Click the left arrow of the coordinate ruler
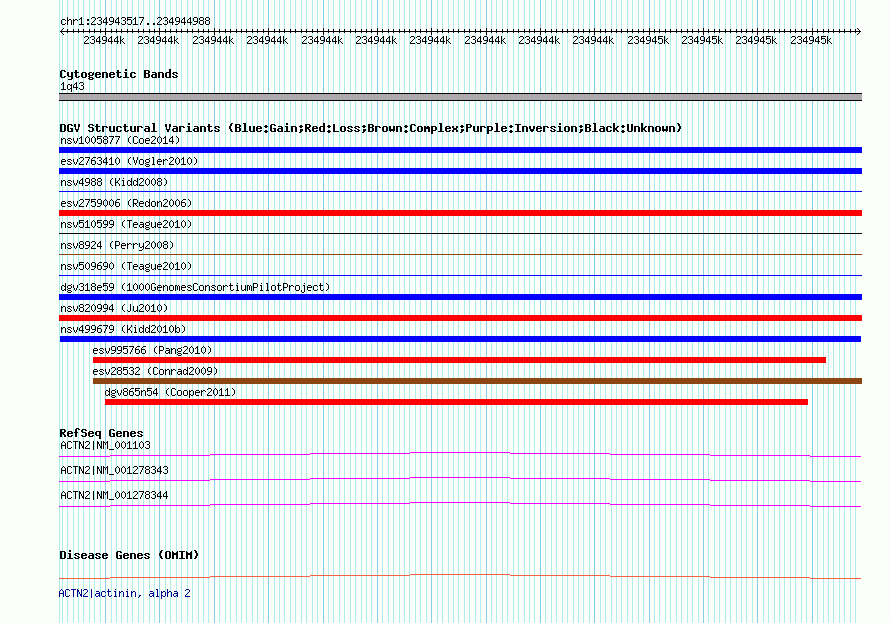The height and width of the screenshot is (623, 890). point(62,31)
